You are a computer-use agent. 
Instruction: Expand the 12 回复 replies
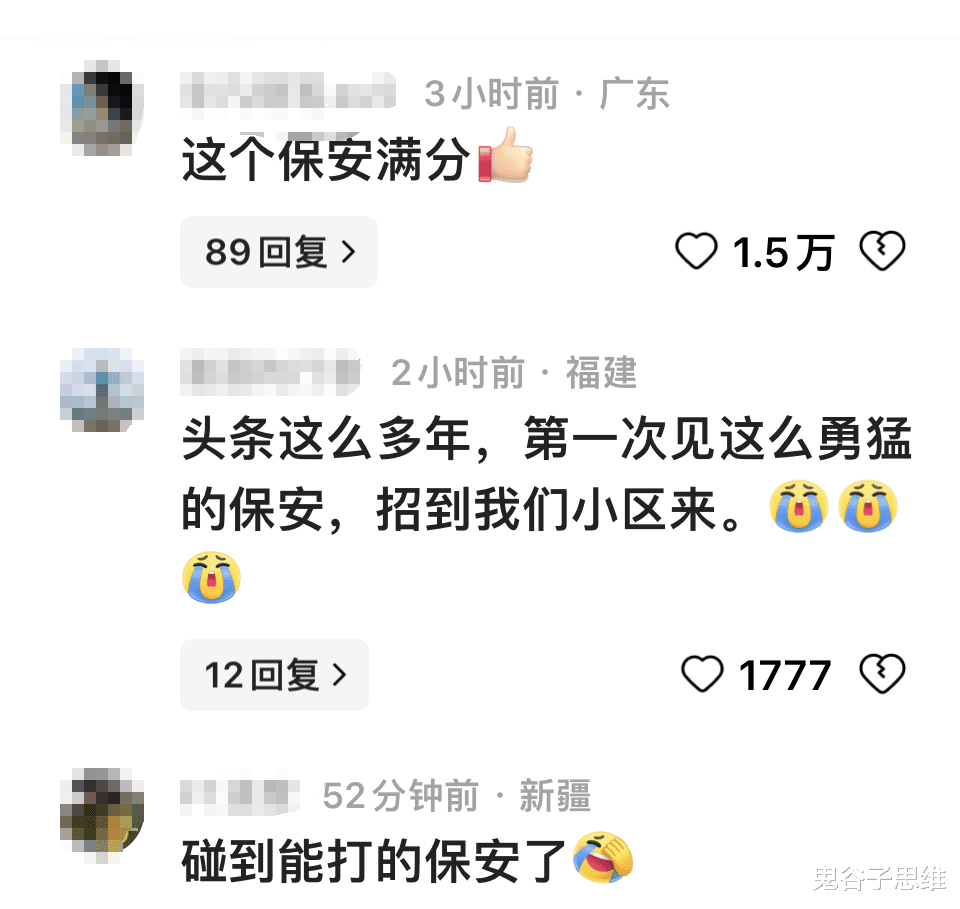coord(274,675)
